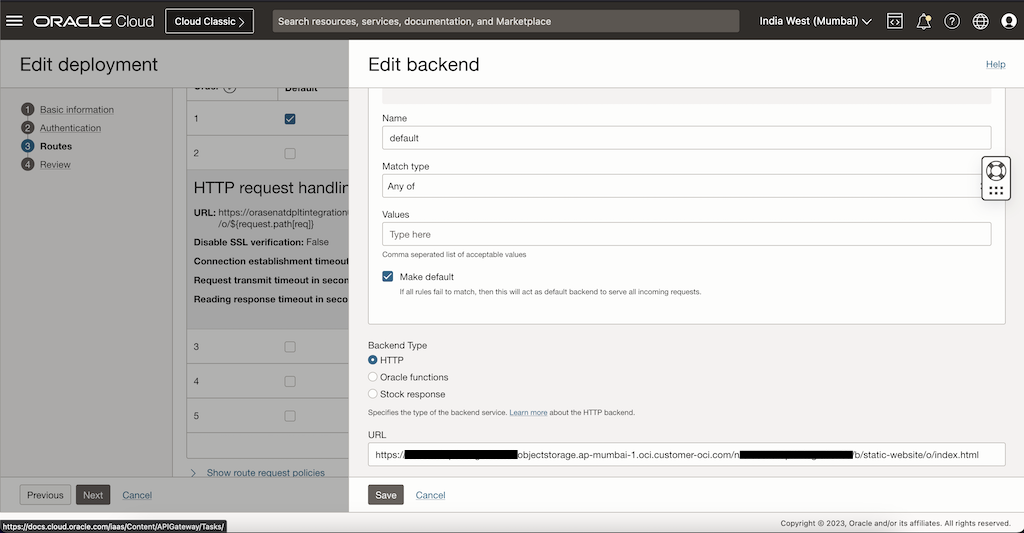
Task: Click the Connection establishment timeout text
Action: [x=271, y=261]
